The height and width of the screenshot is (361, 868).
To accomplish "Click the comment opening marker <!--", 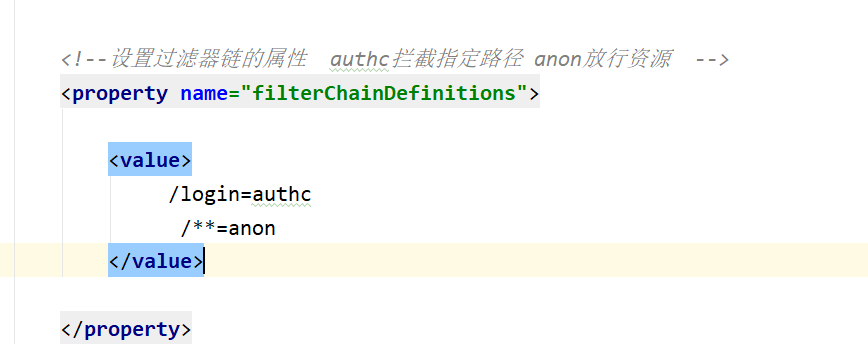I will [x=84, y=59].
